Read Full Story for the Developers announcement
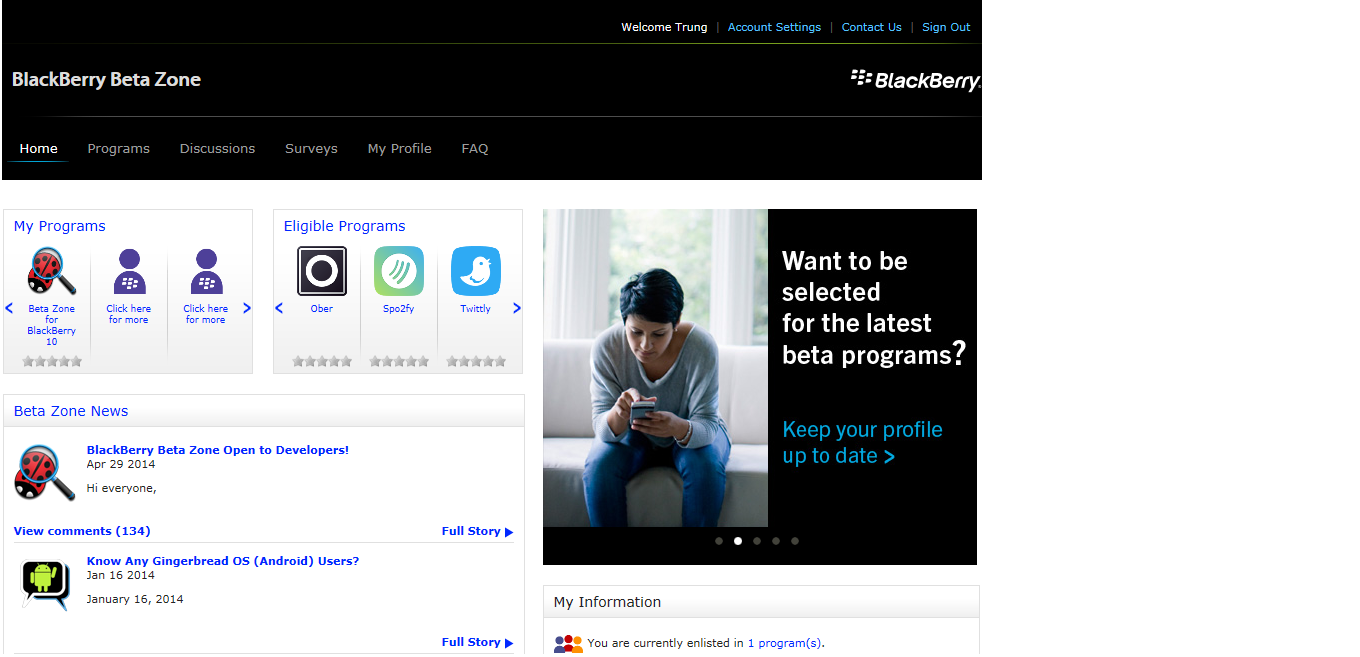This screenshot has height=657, width=1360. point(477,531)
